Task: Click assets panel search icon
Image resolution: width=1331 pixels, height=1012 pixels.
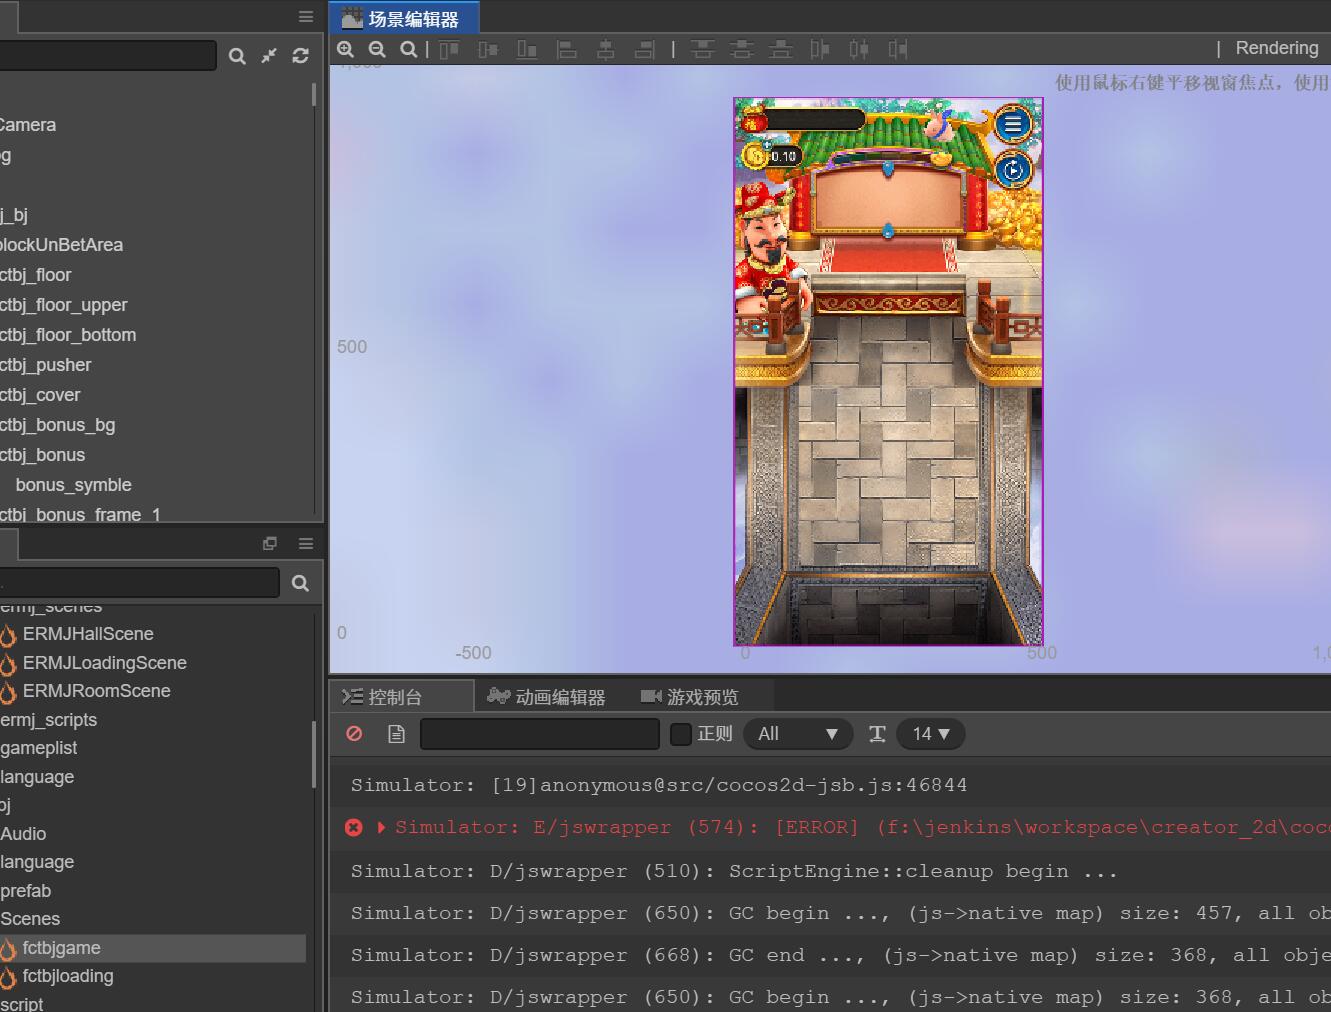Action: tap(300, 583)
